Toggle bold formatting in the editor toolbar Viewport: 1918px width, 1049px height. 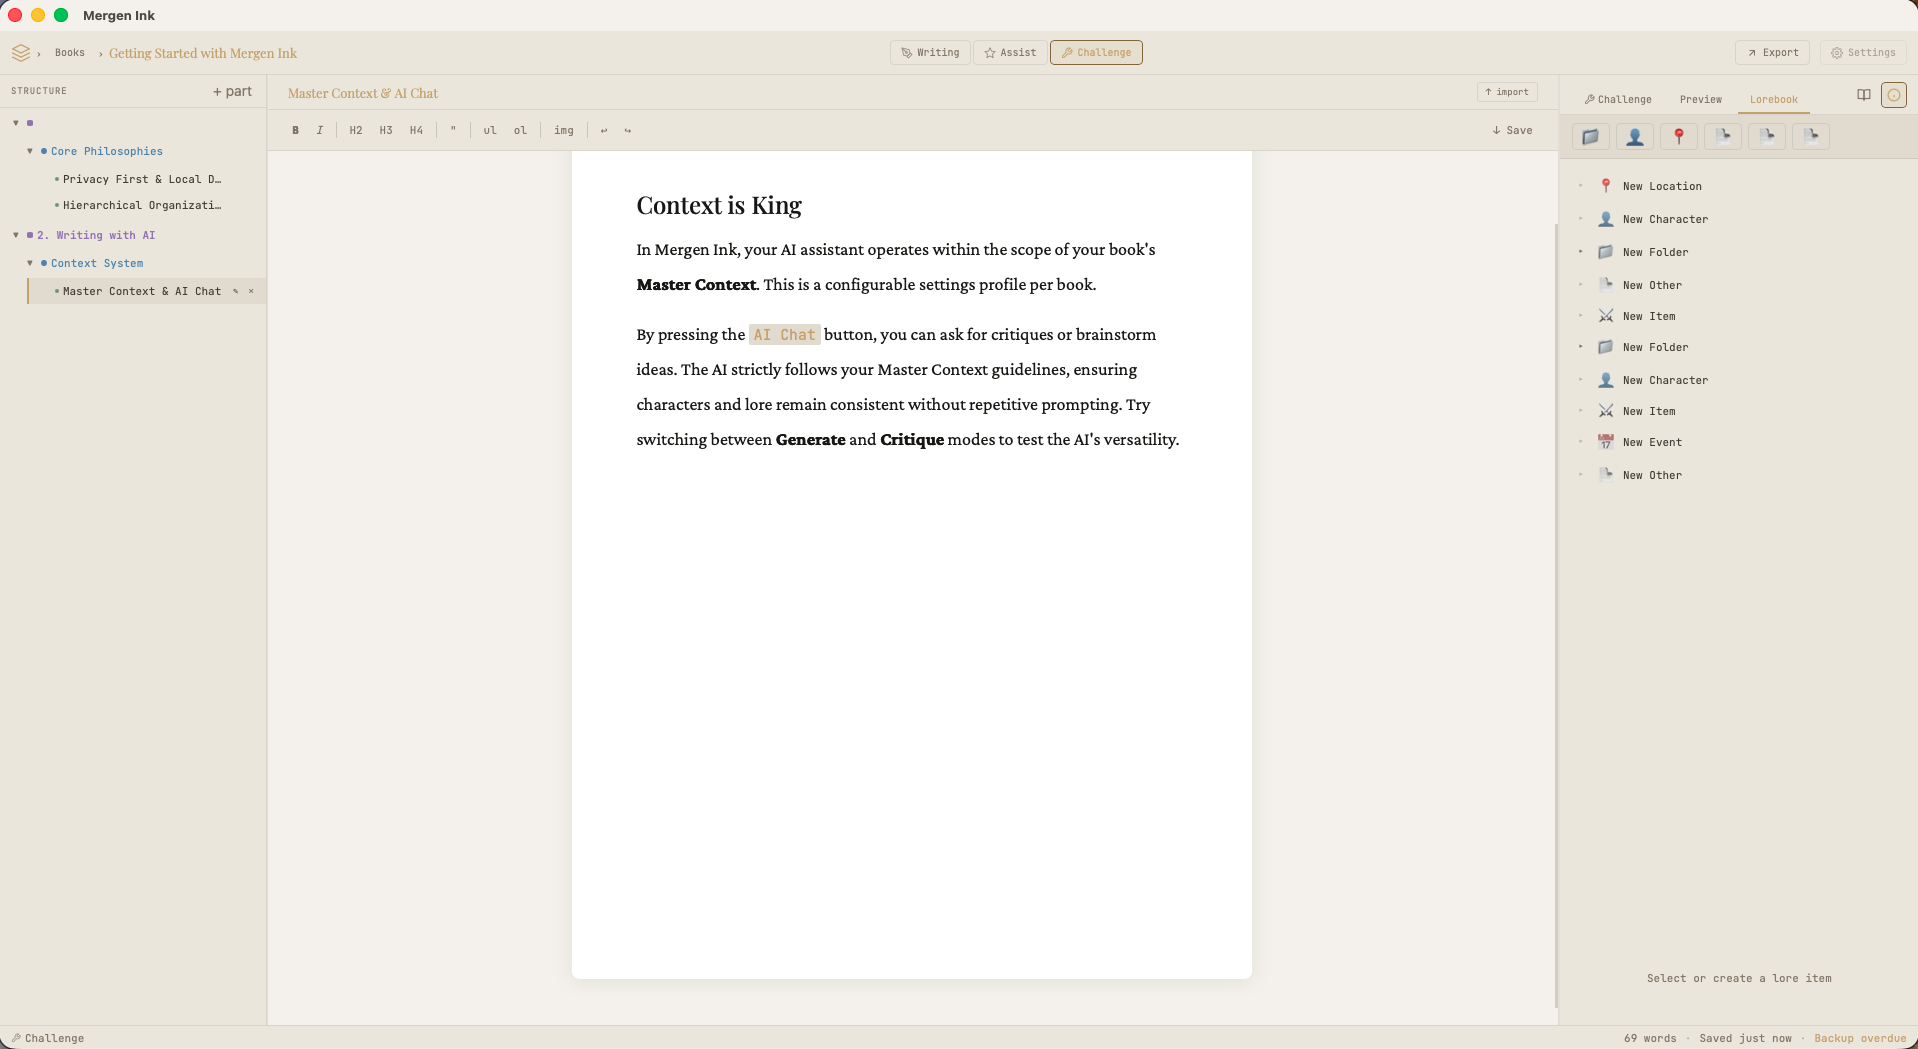pos(295,130)
